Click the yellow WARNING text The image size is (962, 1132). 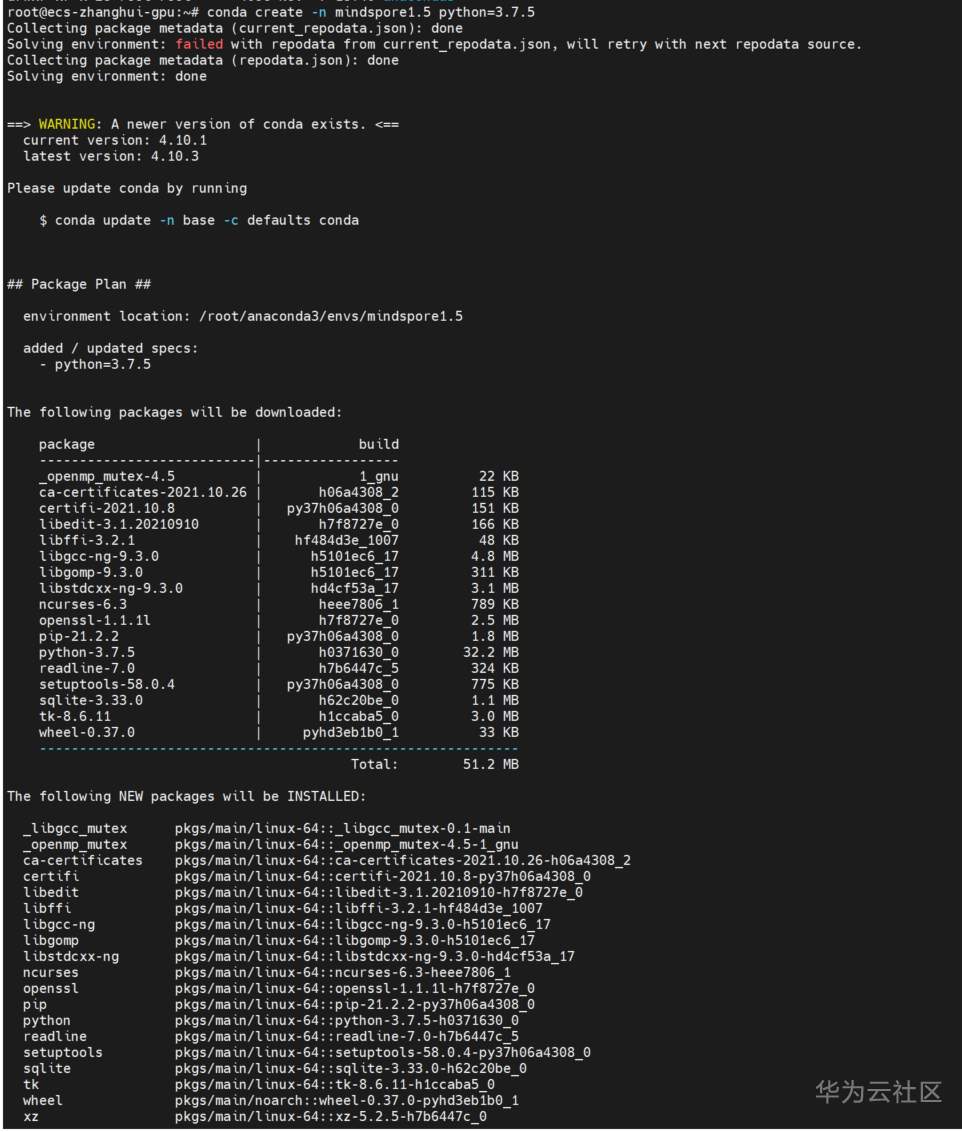coord(70,124)
